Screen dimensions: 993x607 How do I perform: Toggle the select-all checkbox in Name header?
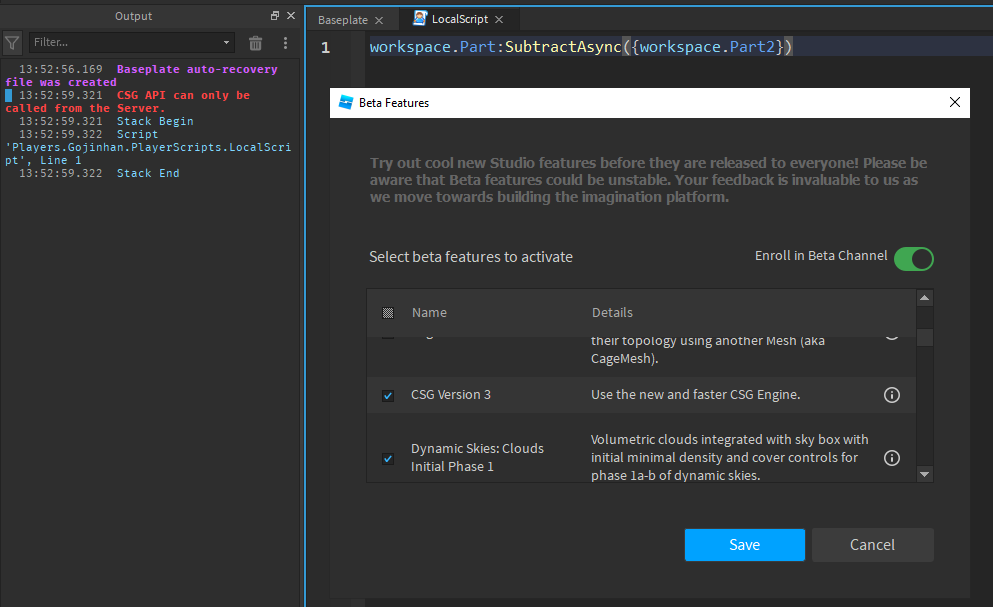coord(388,313)
